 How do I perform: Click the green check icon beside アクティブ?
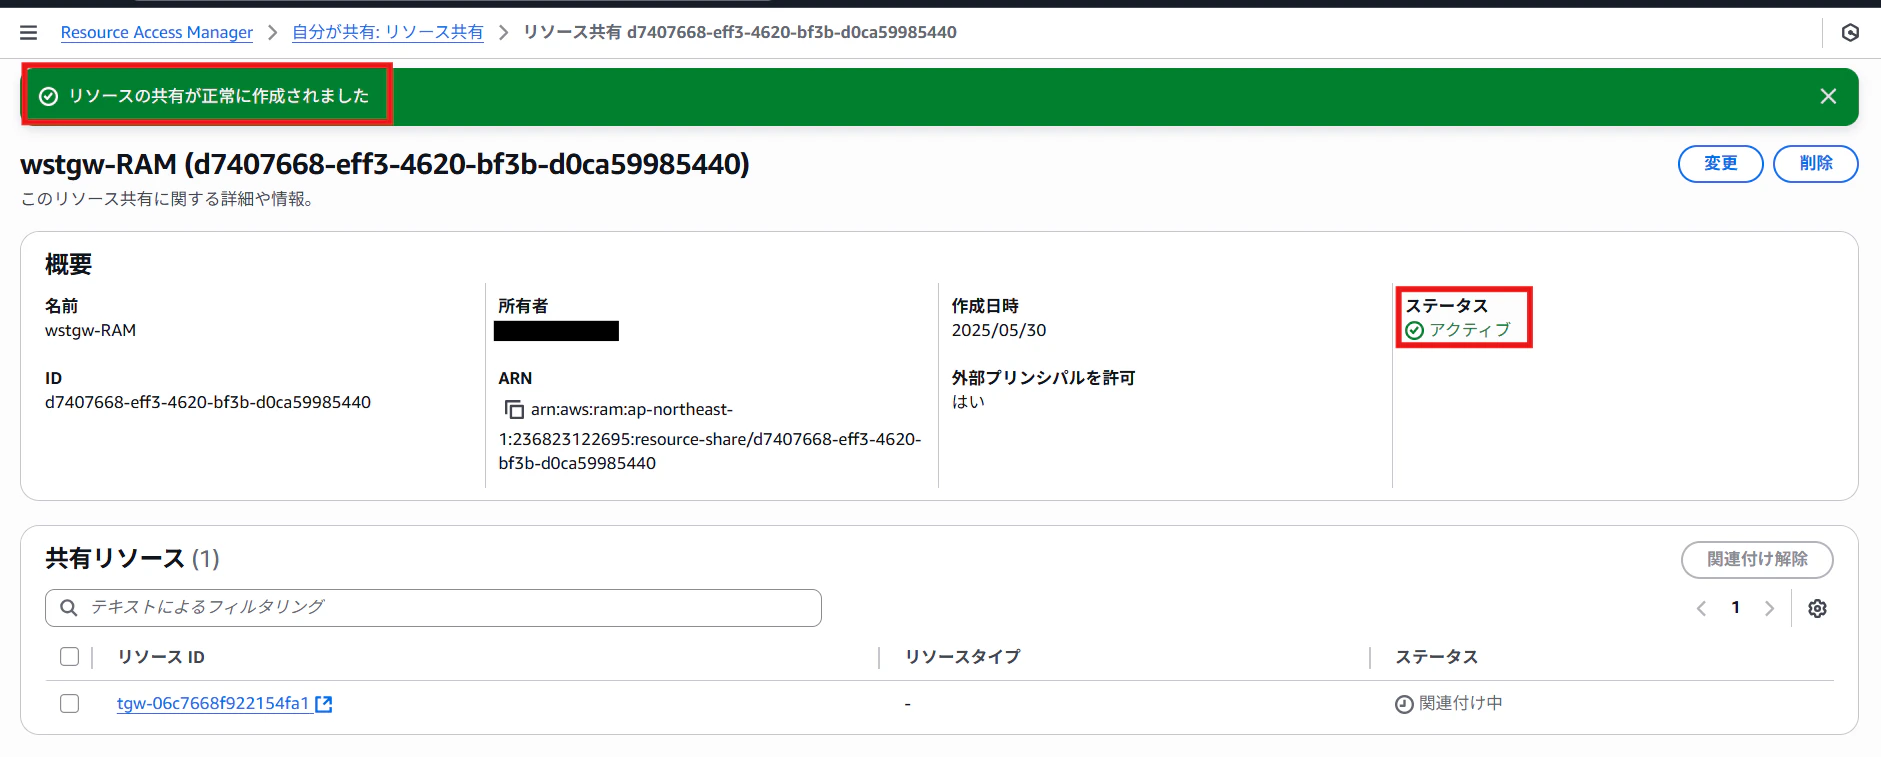click(1414, 331)
